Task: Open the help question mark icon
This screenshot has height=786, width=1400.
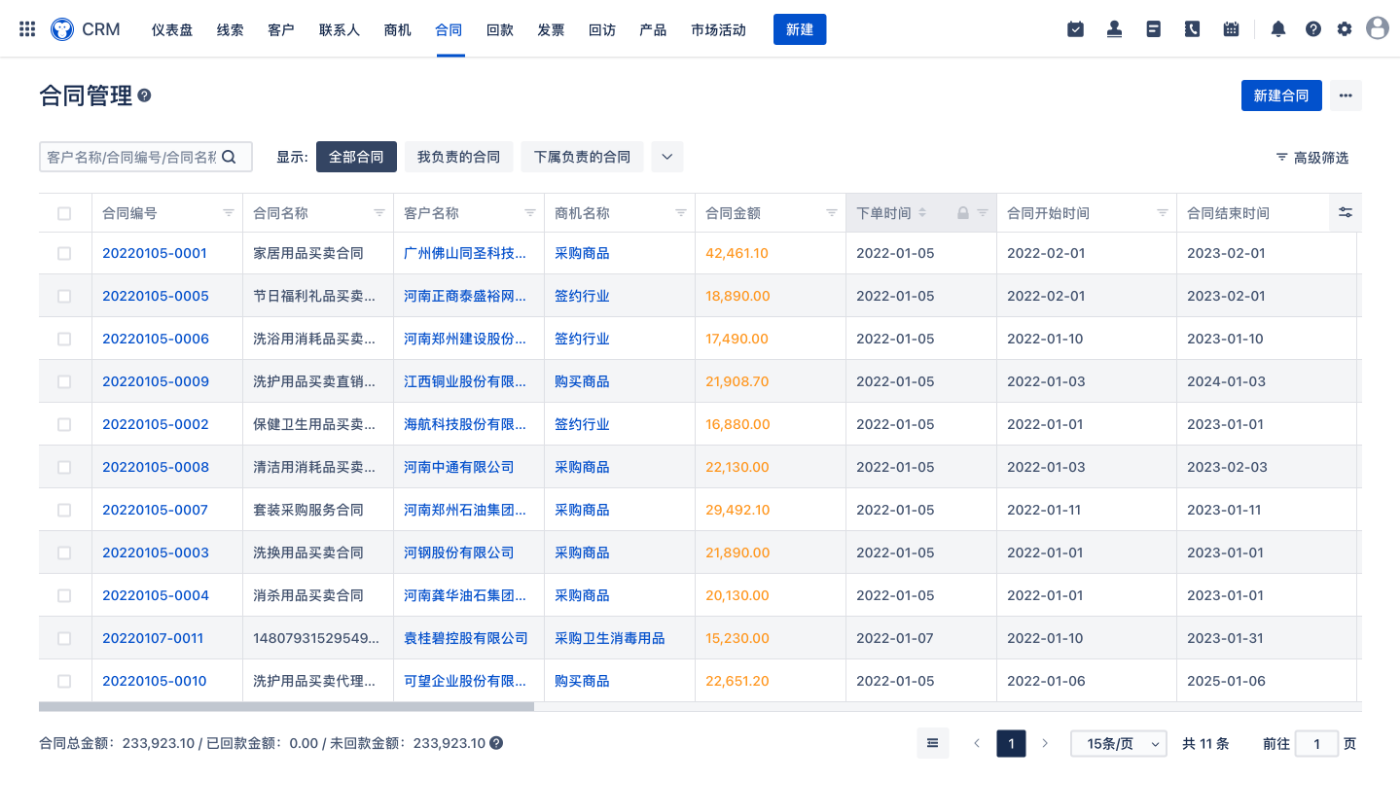Action: (x=1313, y=29)
